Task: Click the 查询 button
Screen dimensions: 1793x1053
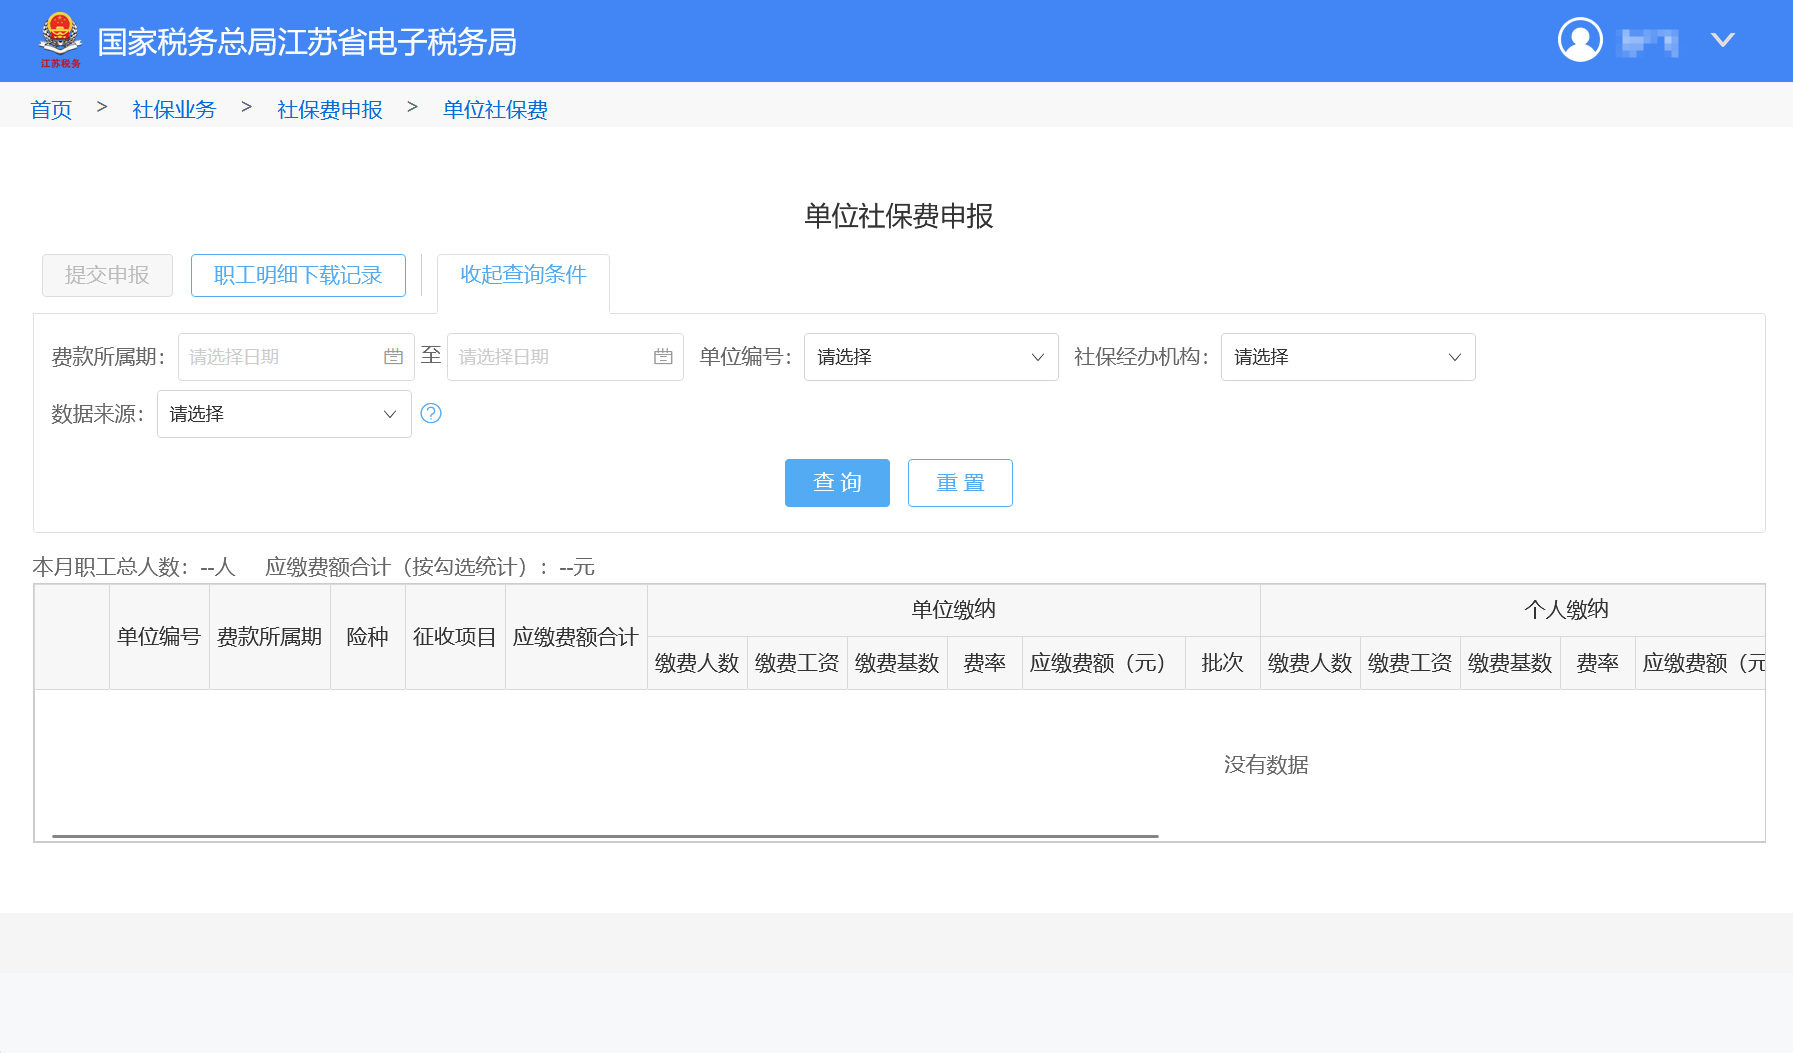Action: [837, 483]
